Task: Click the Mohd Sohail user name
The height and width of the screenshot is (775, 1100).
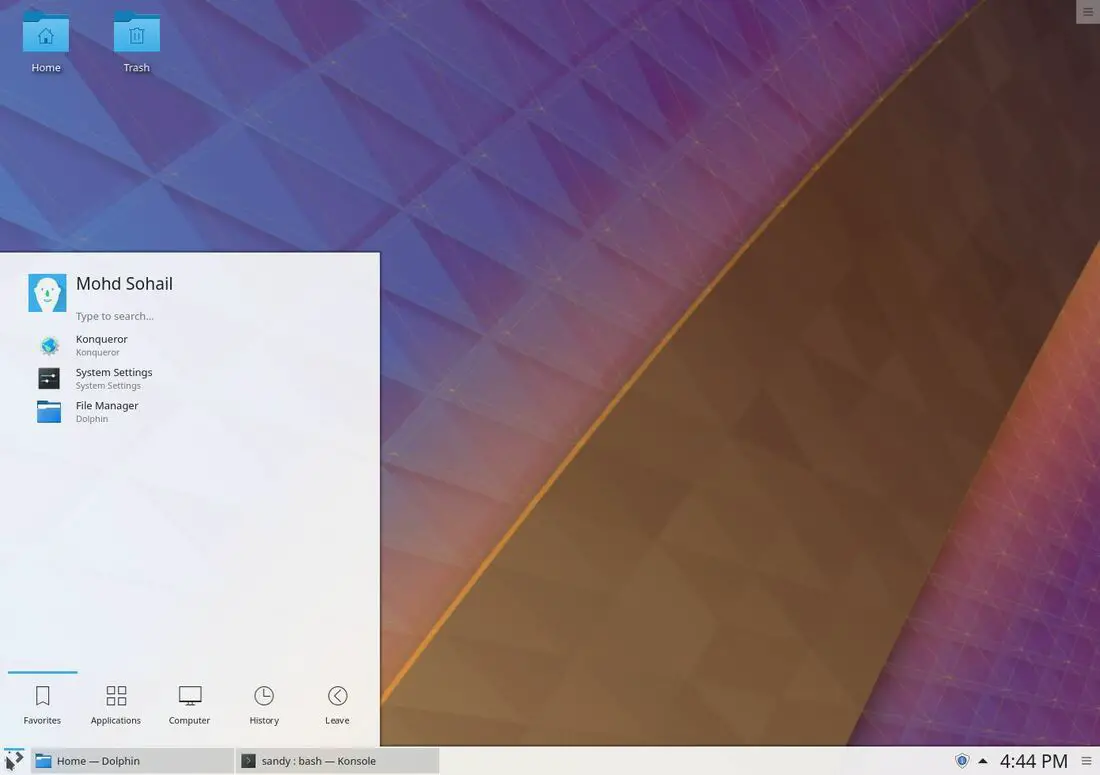Action: [124, 283]
